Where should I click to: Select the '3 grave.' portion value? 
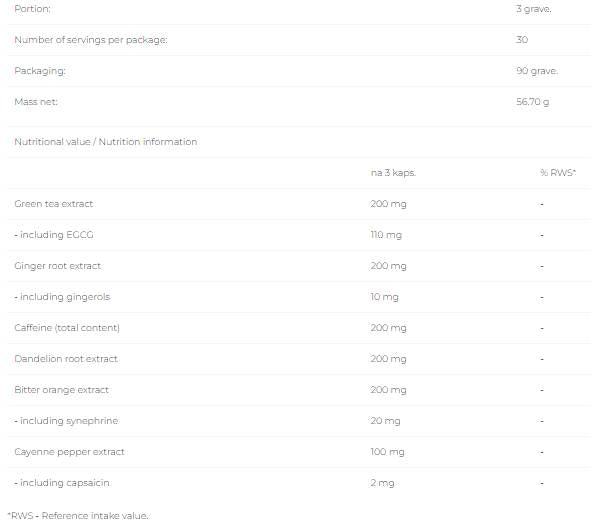[534, 9]
